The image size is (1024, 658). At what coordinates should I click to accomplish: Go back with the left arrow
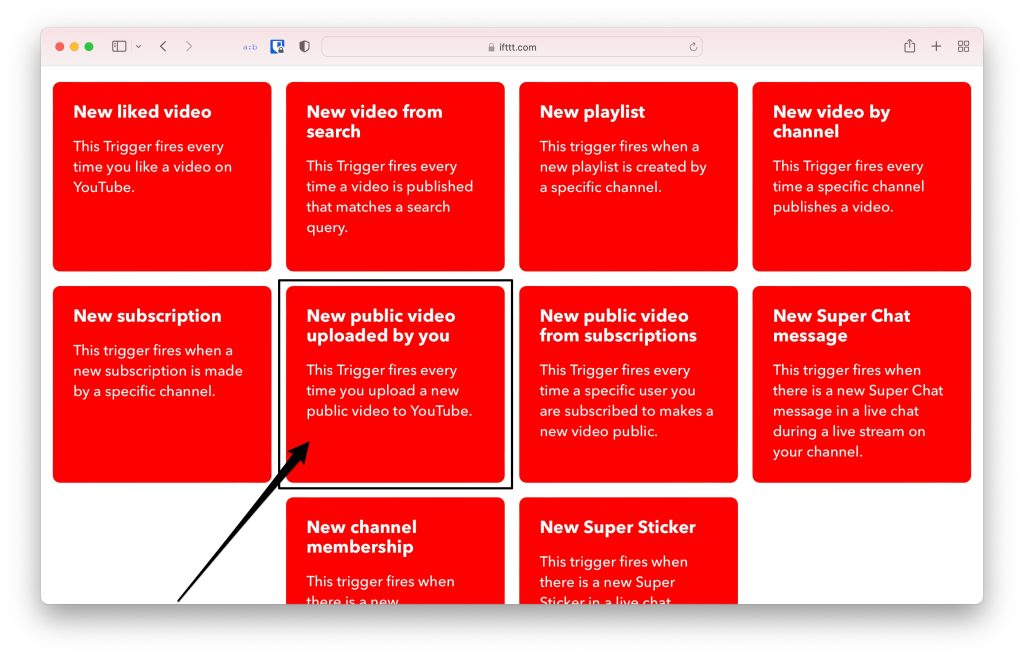pos(163,46)
